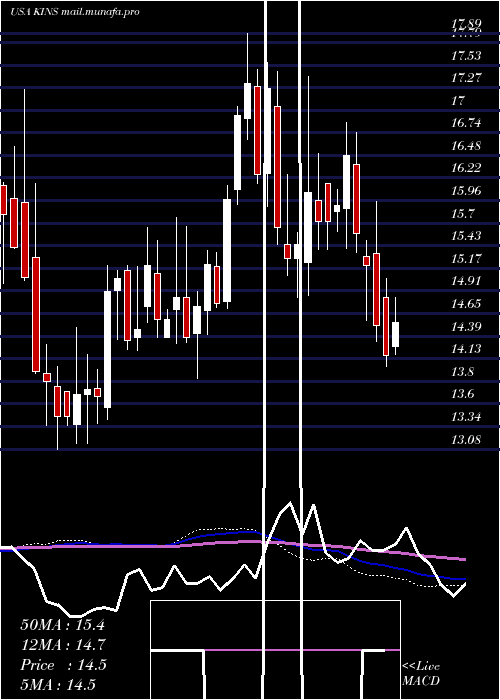
Task: Click the 16.48 price axis label
Action: pos(466,146)
